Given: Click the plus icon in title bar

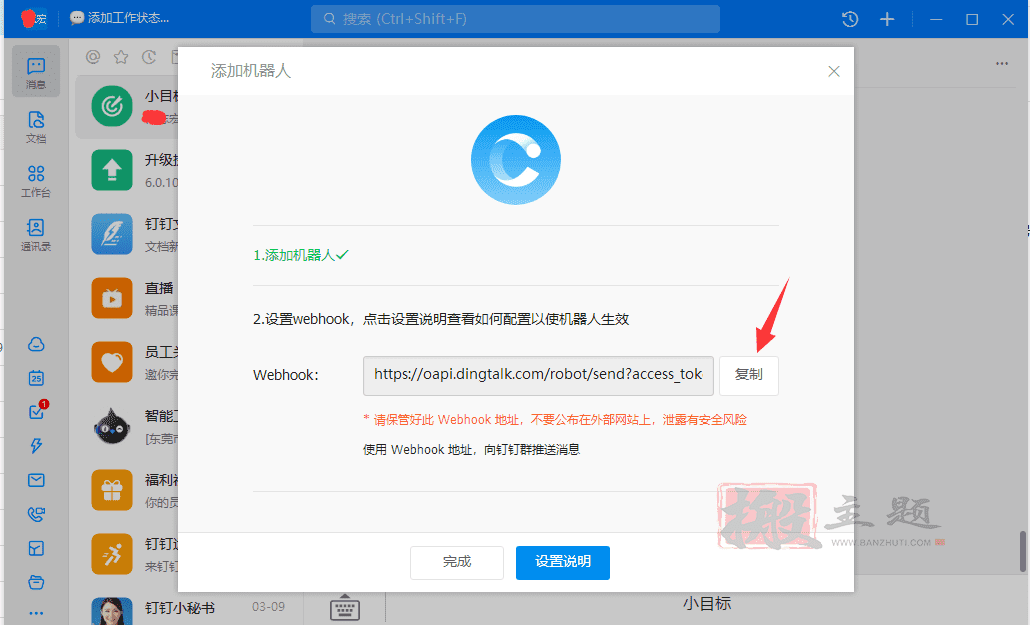Looking at the screenshot, I should coord(887,19).
